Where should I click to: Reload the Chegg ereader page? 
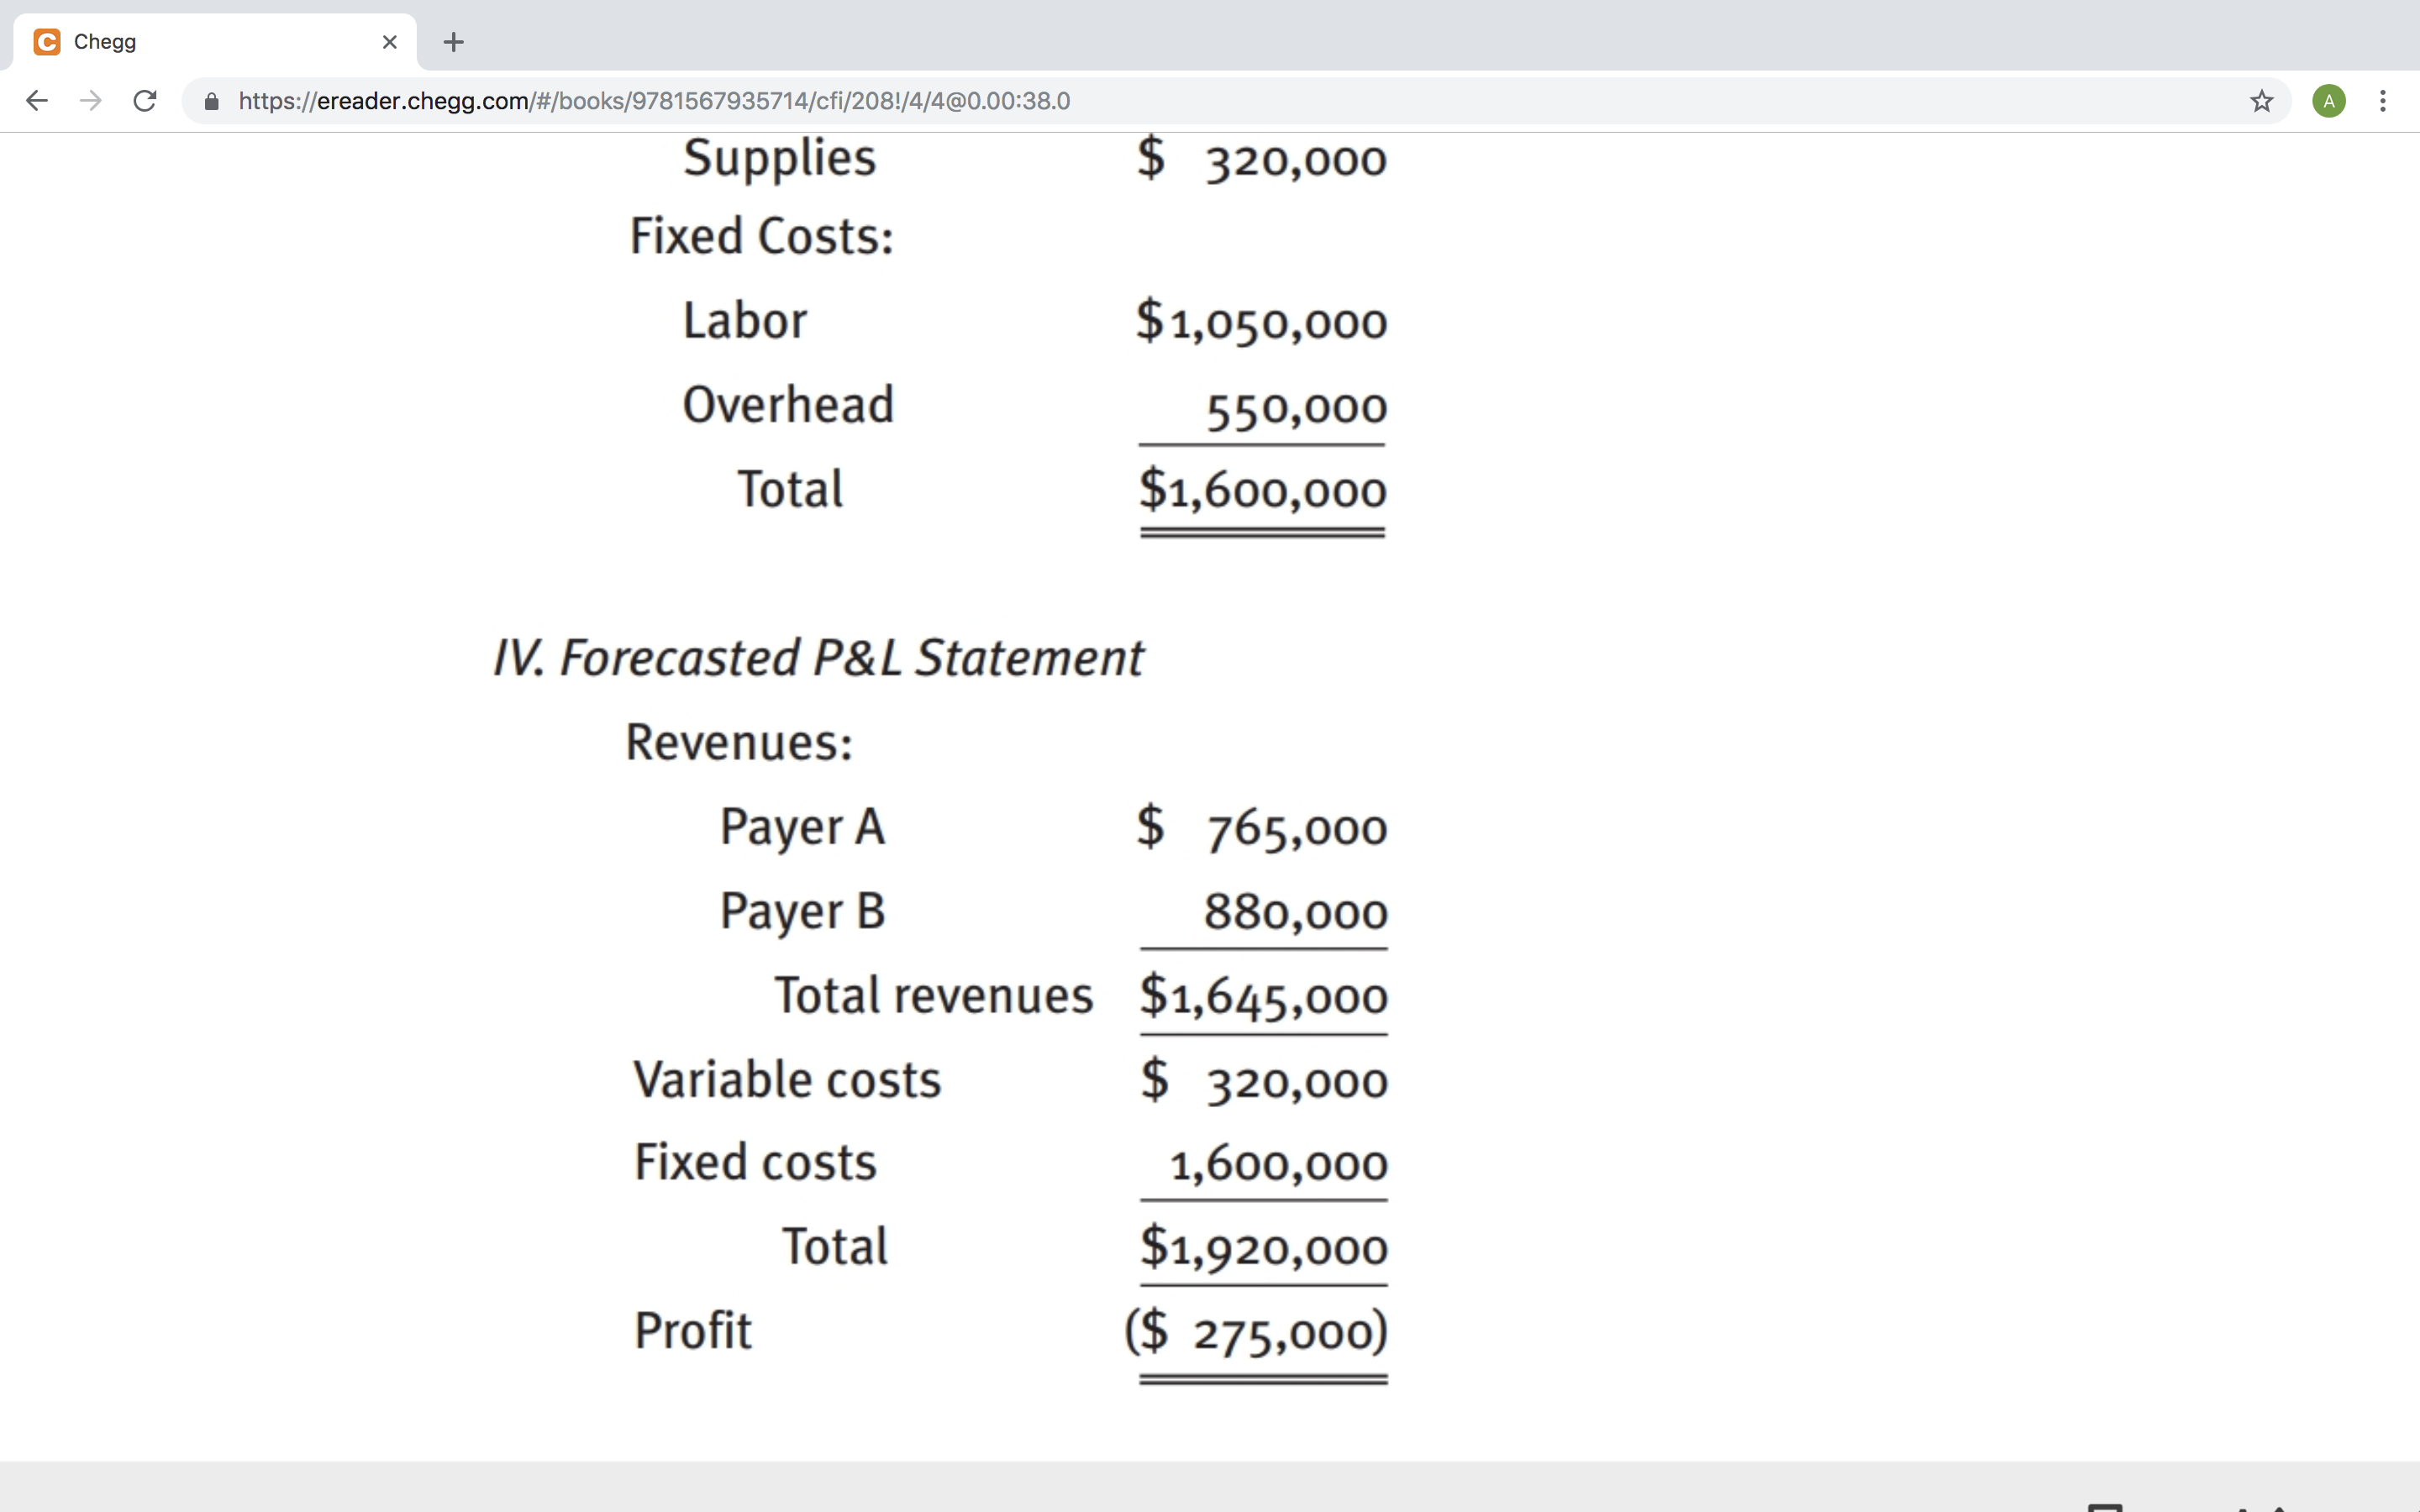coord(145,101)
